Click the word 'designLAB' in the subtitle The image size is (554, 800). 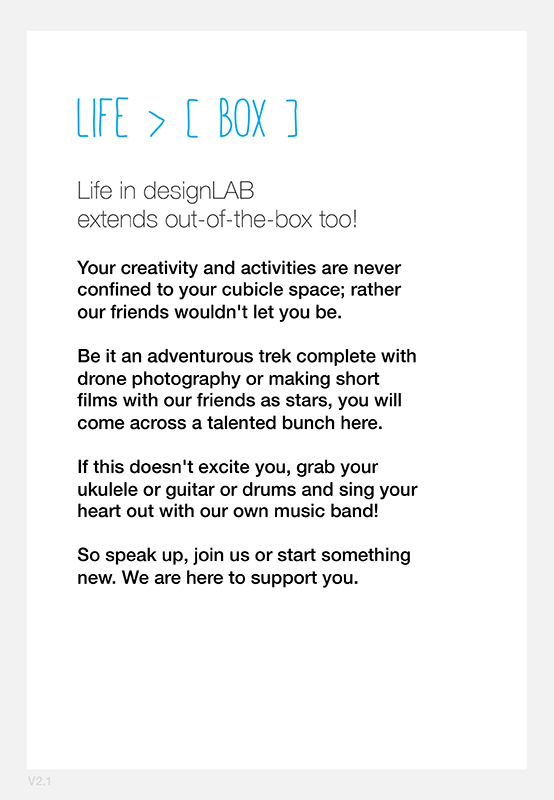click(198, 192)
